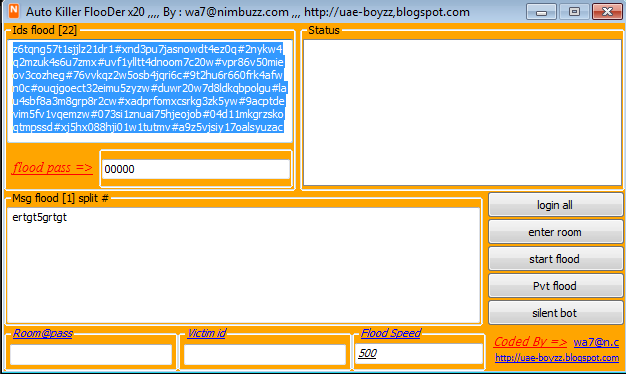Click the Flood Speed label

coord(390,333)
